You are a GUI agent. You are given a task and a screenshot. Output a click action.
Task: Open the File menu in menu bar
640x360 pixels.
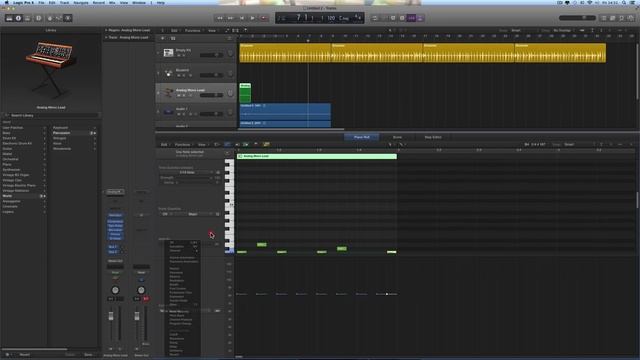coord(41,2)
